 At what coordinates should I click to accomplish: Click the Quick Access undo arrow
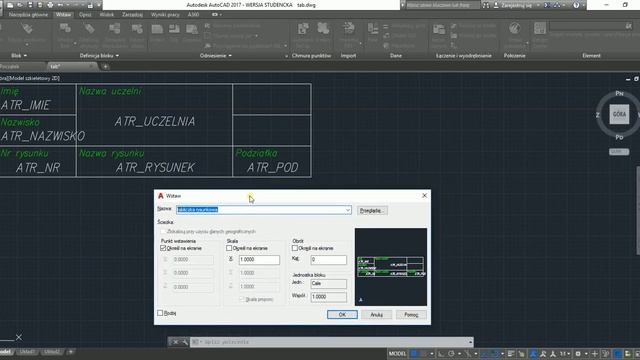(60, 5)
